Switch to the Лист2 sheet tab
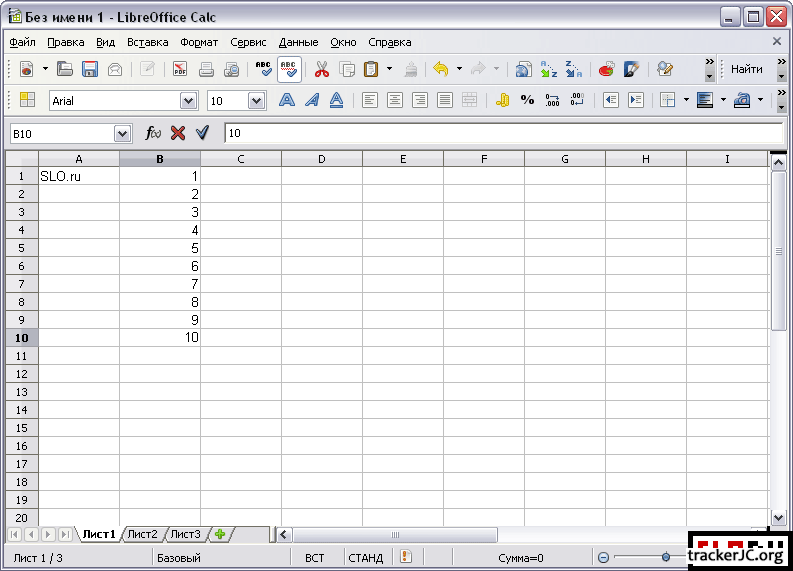This screenshot has width=793, height=571. (x=142, y=534)
